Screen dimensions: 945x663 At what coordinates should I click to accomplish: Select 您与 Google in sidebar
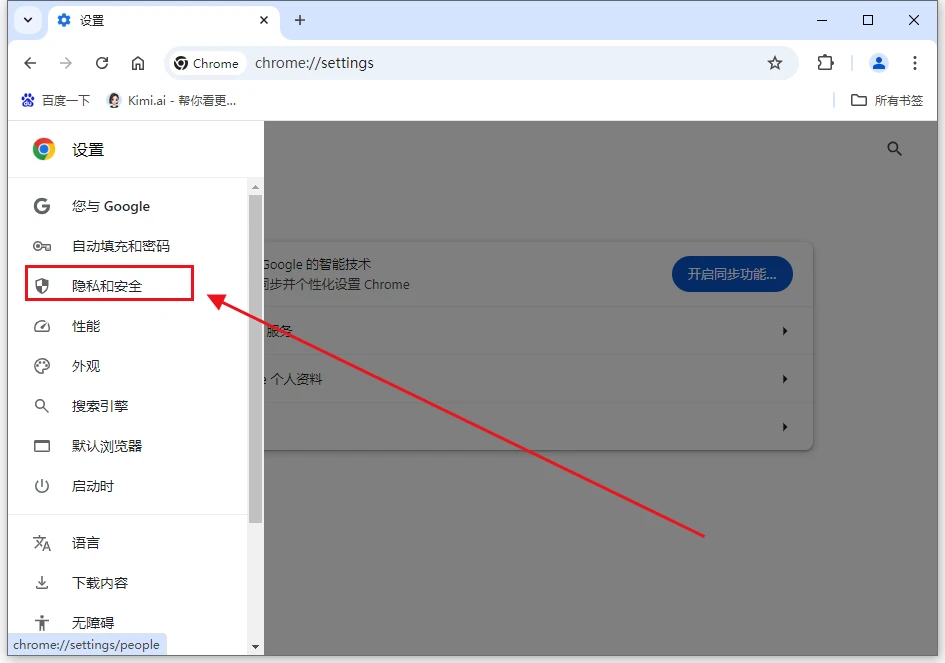coord(129,206)
